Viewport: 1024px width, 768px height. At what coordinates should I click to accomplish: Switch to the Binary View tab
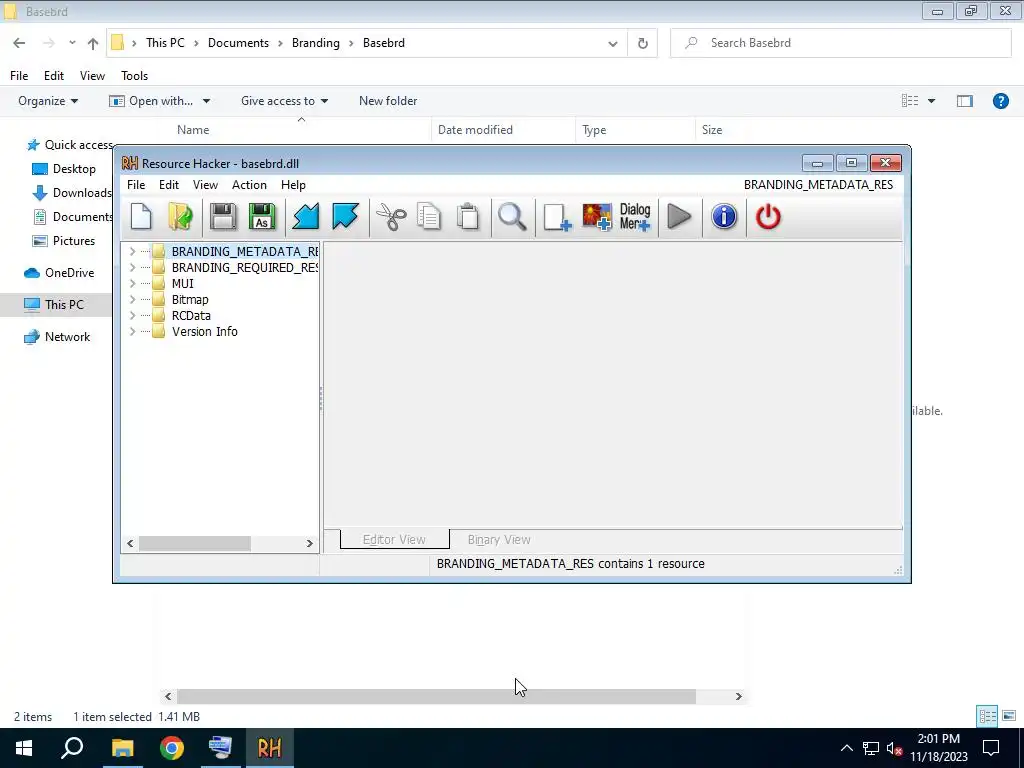pyautogui.click(x=499, y=539)
